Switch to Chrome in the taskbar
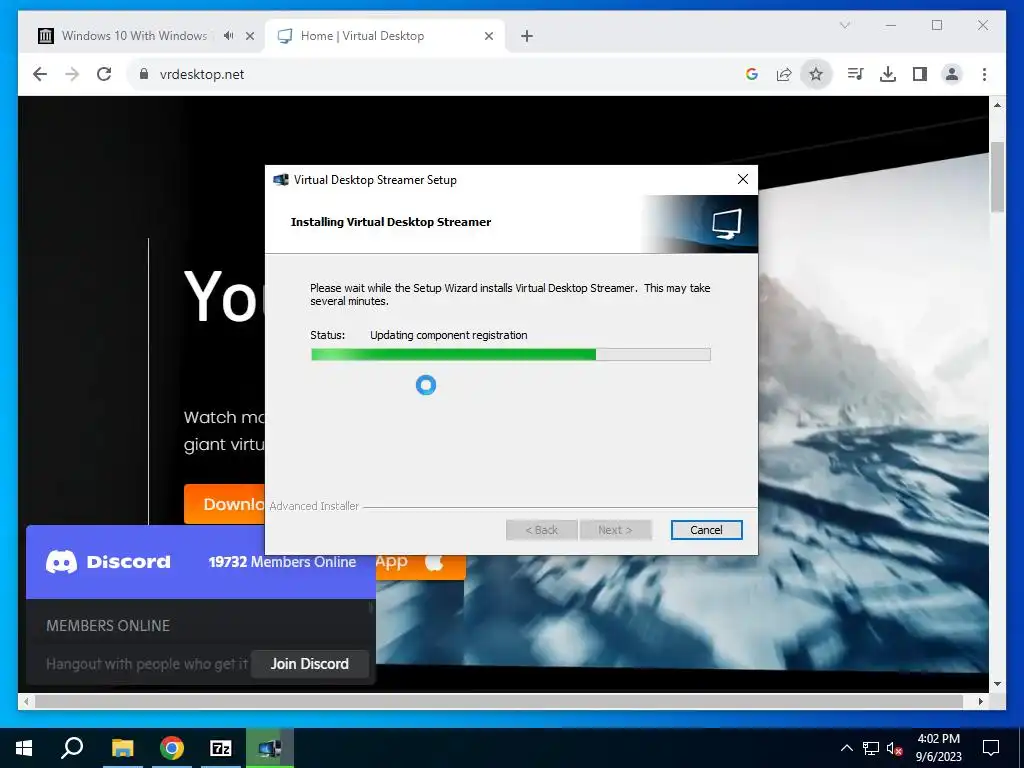This screenshot has width=1024, height=768. point(172,748)
